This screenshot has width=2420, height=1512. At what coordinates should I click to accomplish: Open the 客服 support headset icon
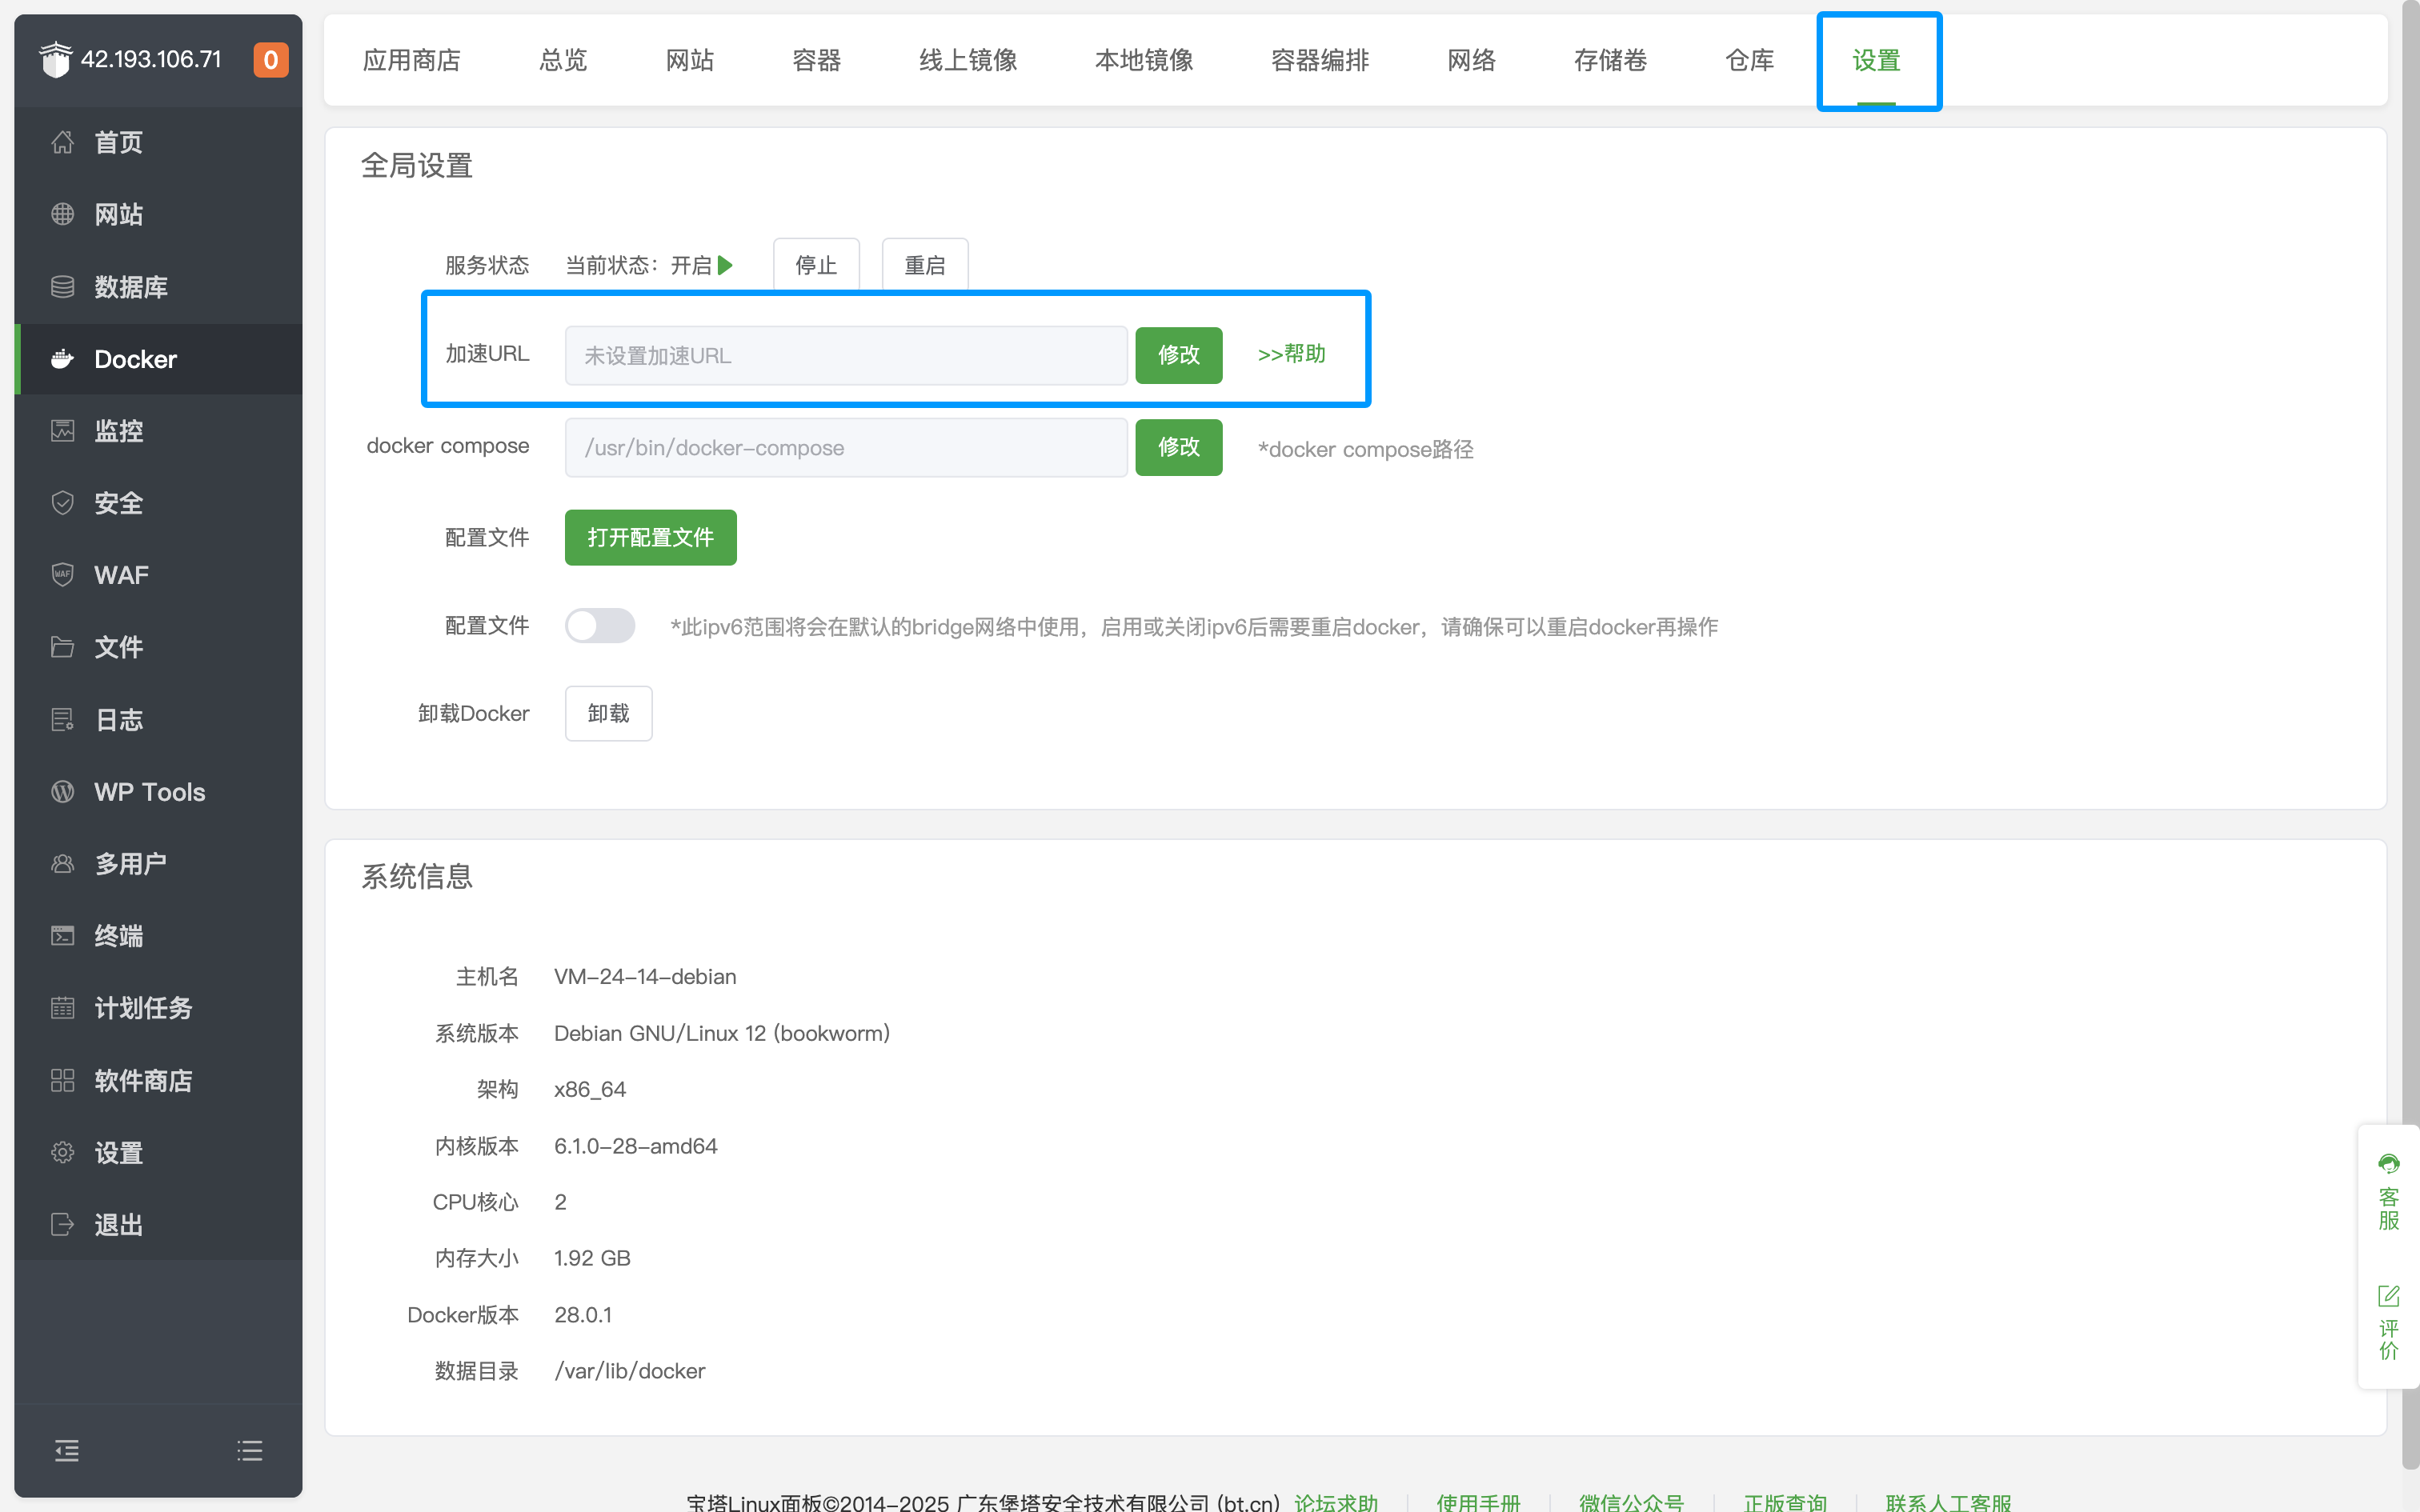coord(2388,1165)
